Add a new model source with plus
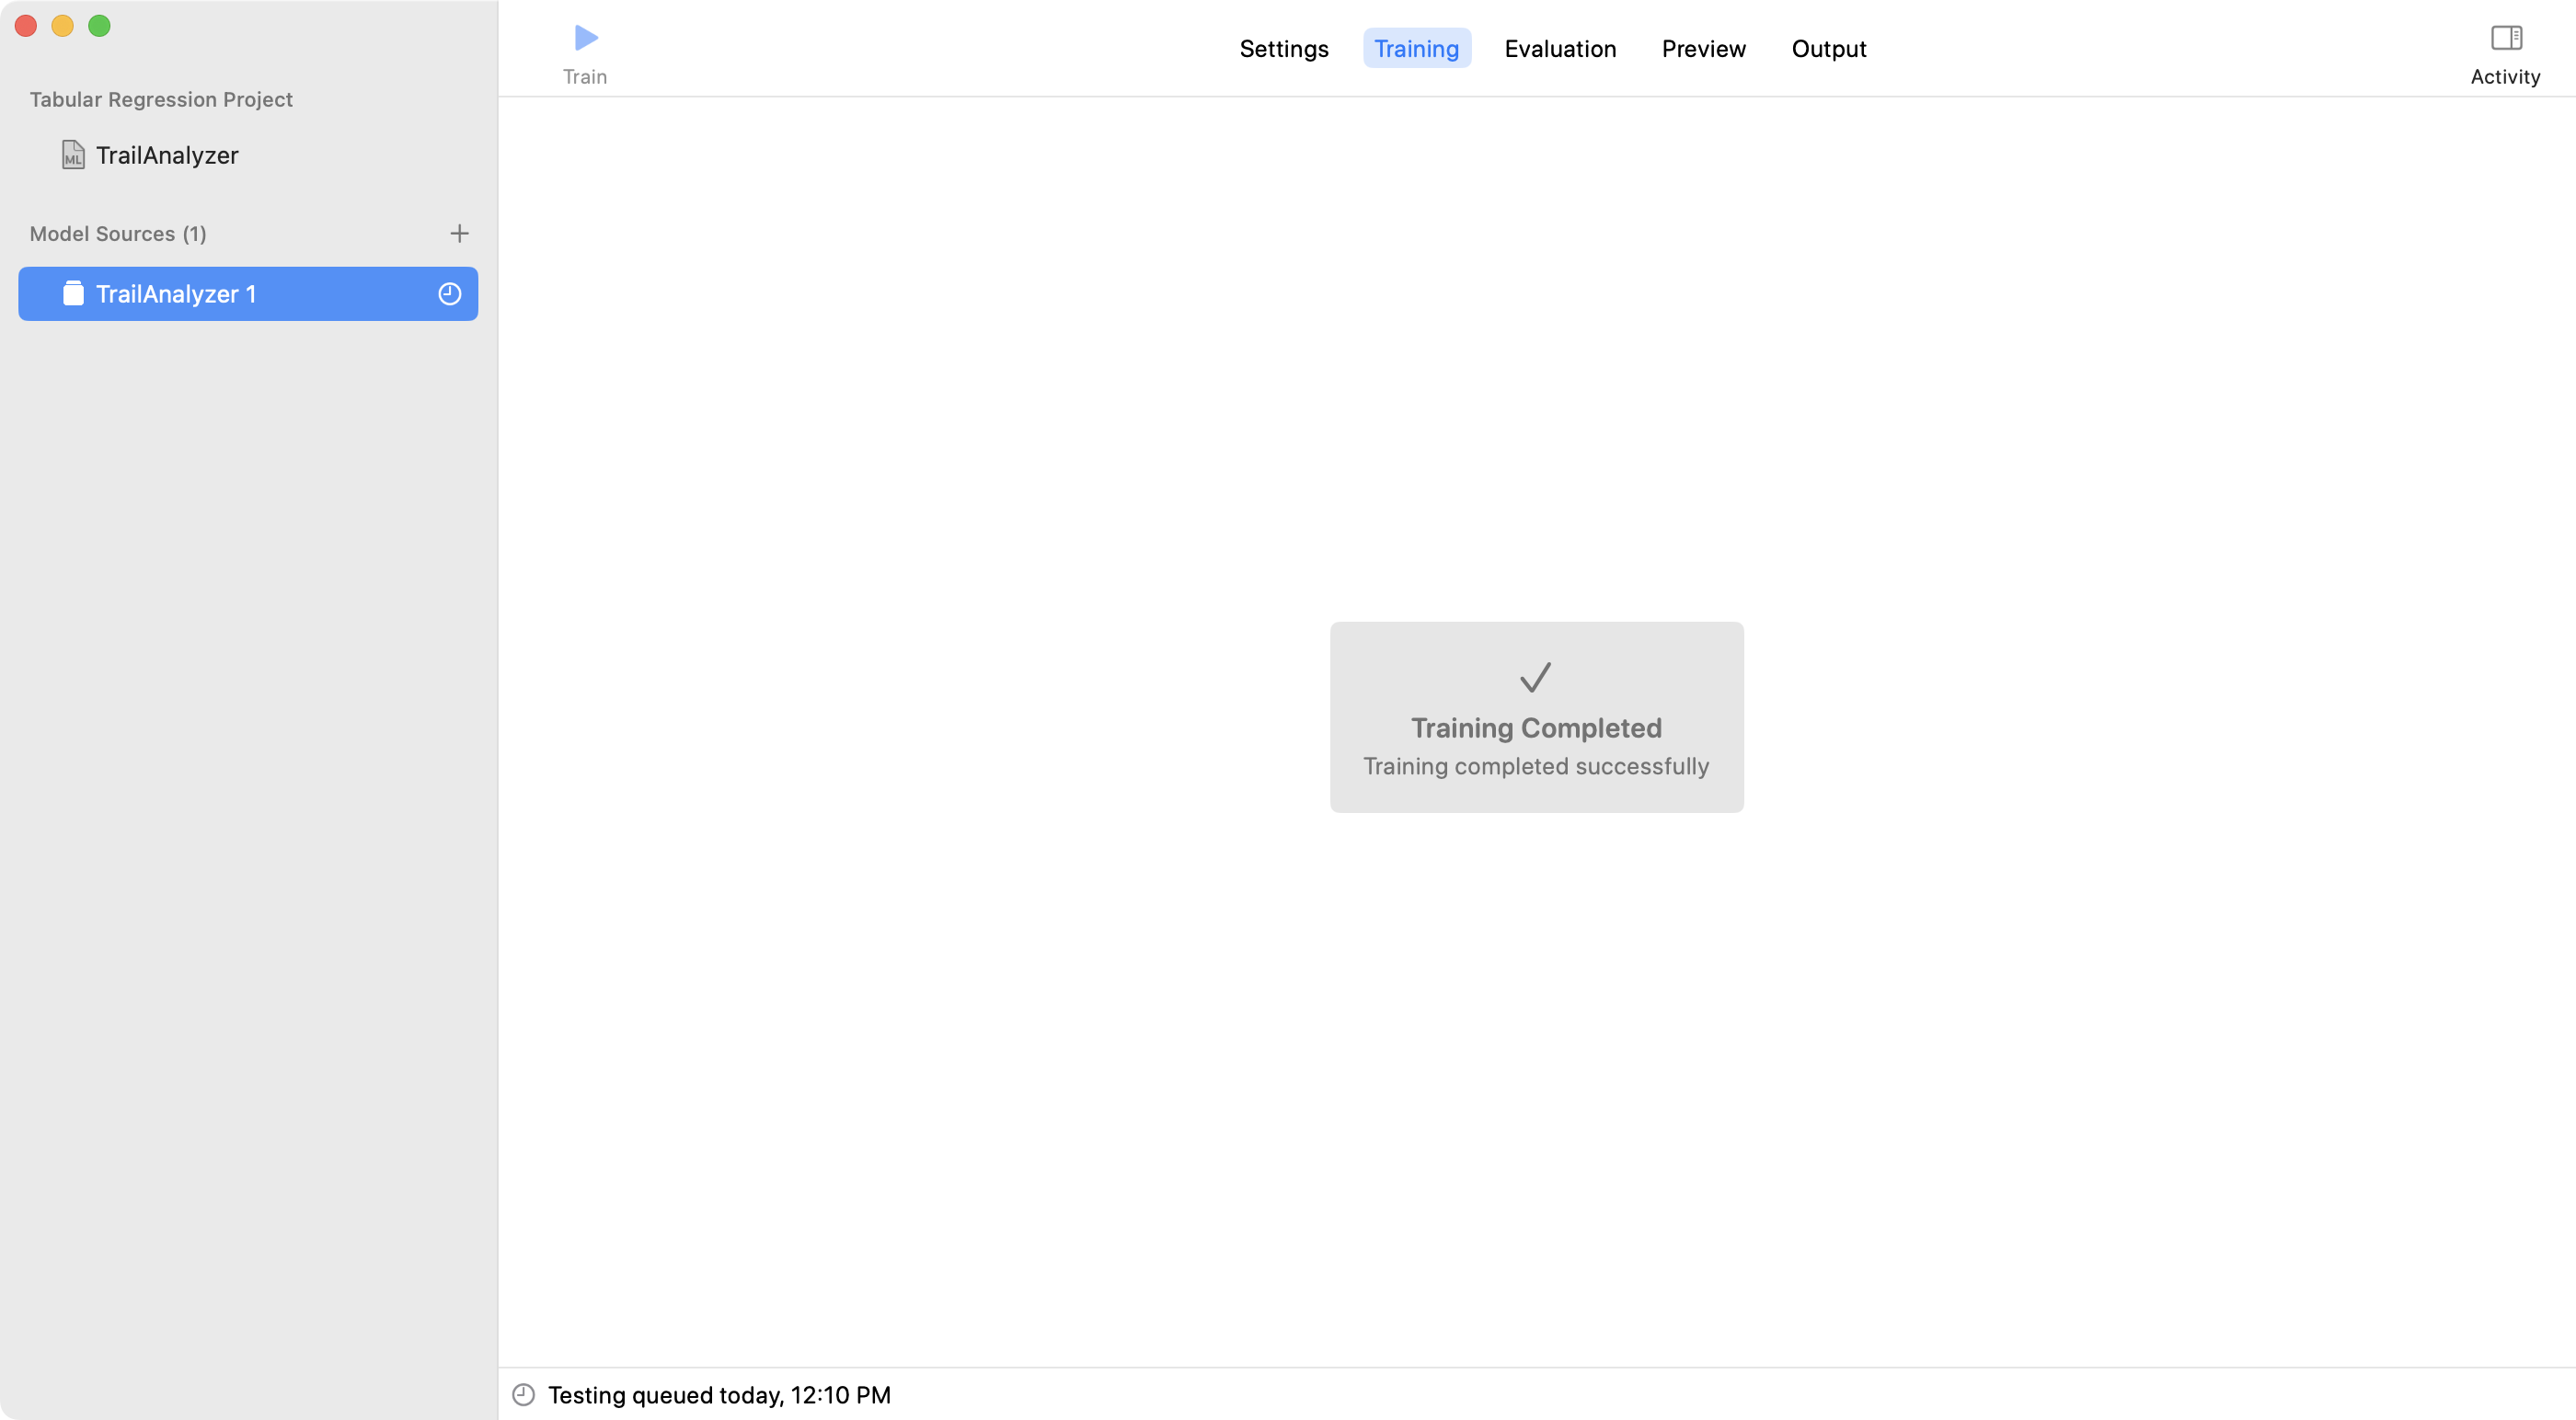The height and width of the screenshot is (1420, 2576). 459,233
